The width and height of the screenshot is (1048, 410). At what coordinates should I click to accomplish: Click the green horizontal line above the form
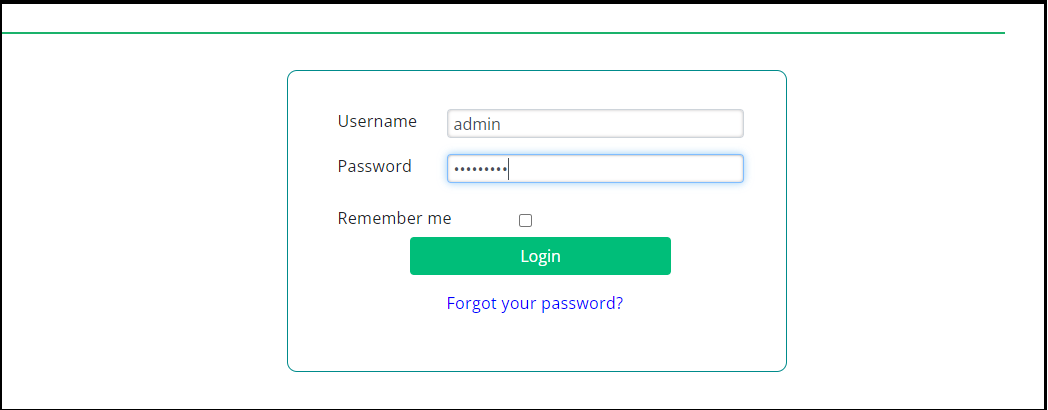point(500,33)
